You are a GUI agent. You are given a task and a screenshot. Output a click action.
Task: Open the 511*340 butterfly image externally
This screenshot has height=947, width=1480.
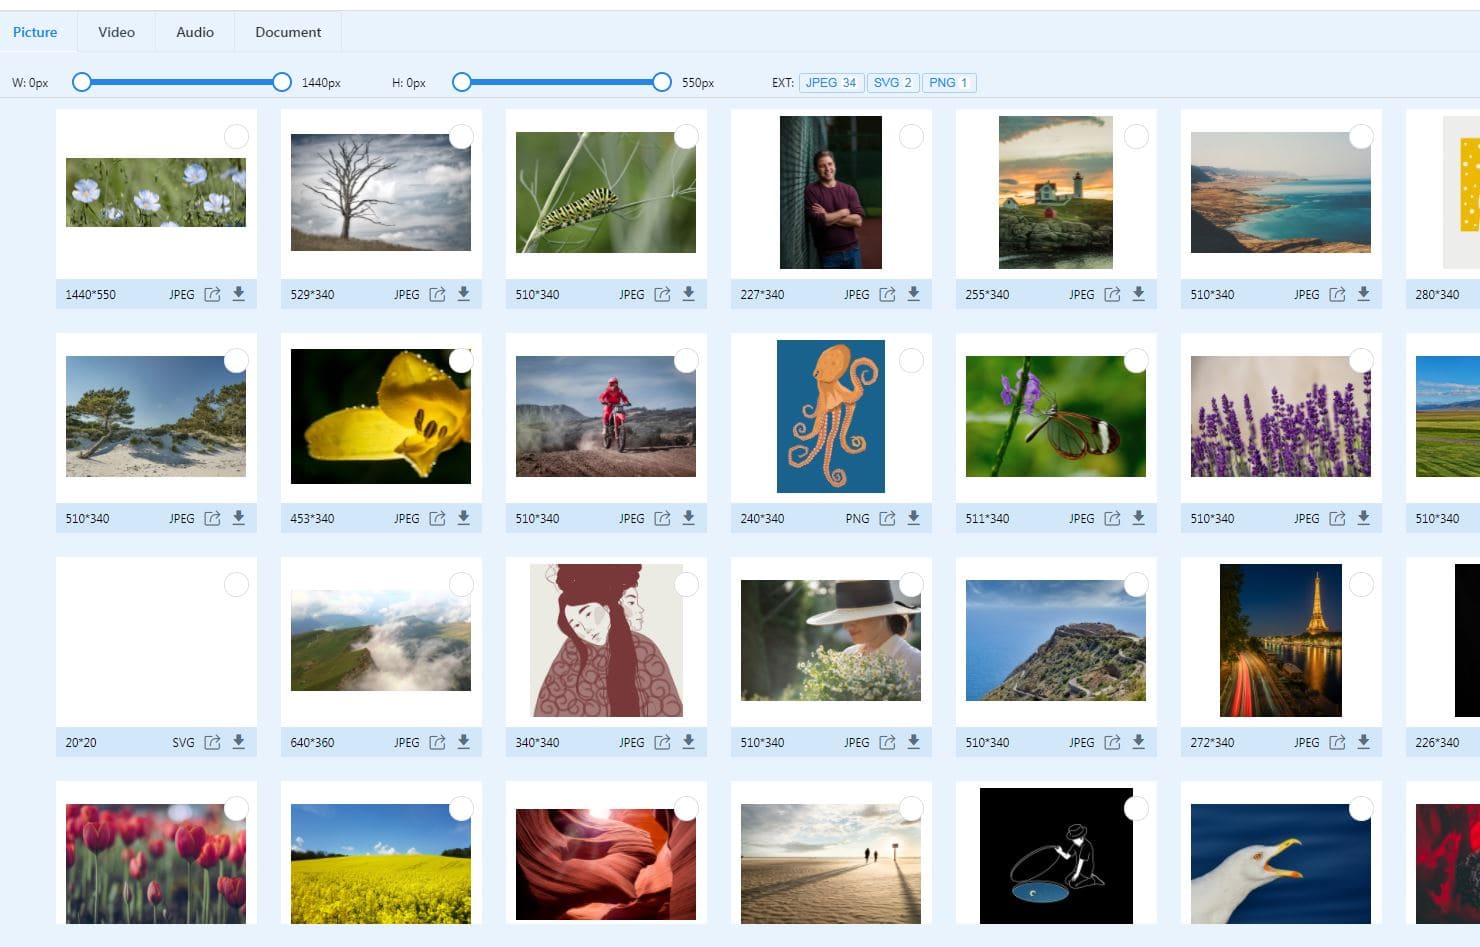1112,518
